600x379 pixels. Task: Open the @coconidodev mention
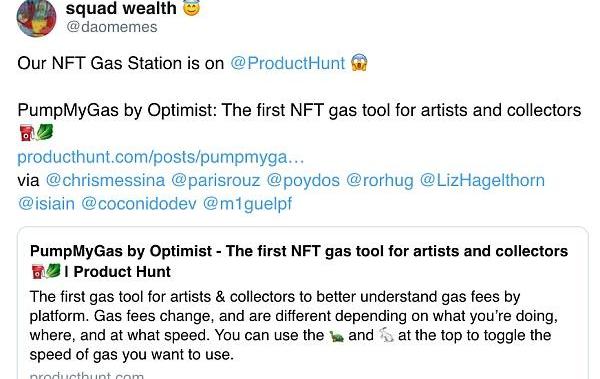pyautogui.click(x=139, y=204)
